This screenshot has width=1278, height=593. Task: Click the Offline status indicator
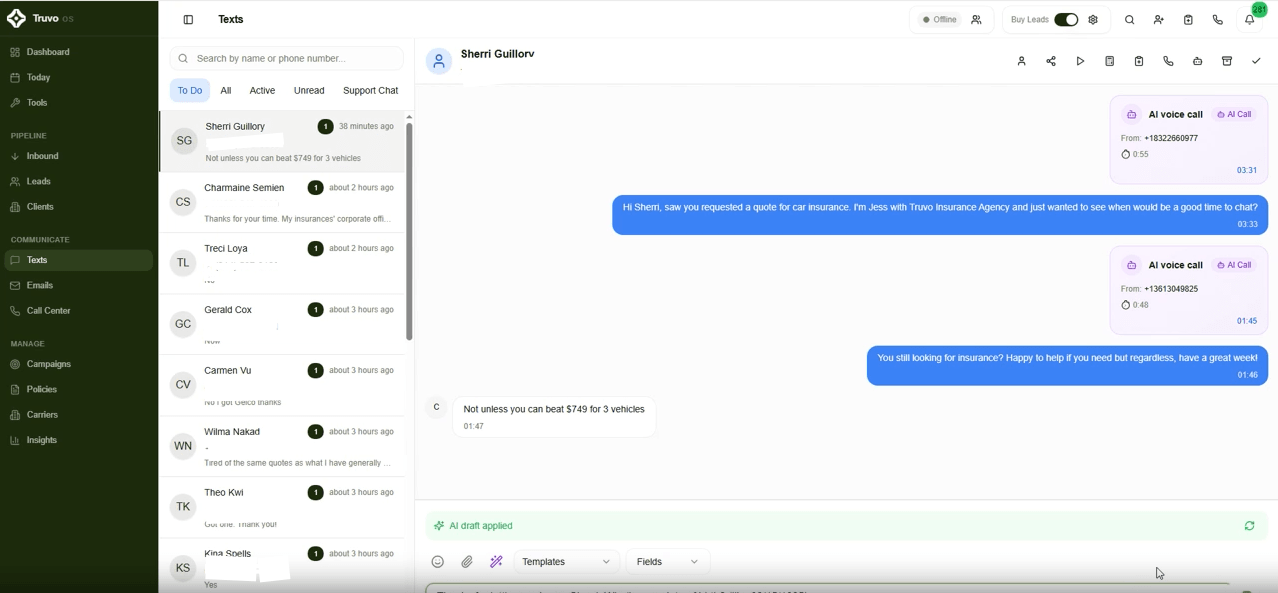click(940, 20)
